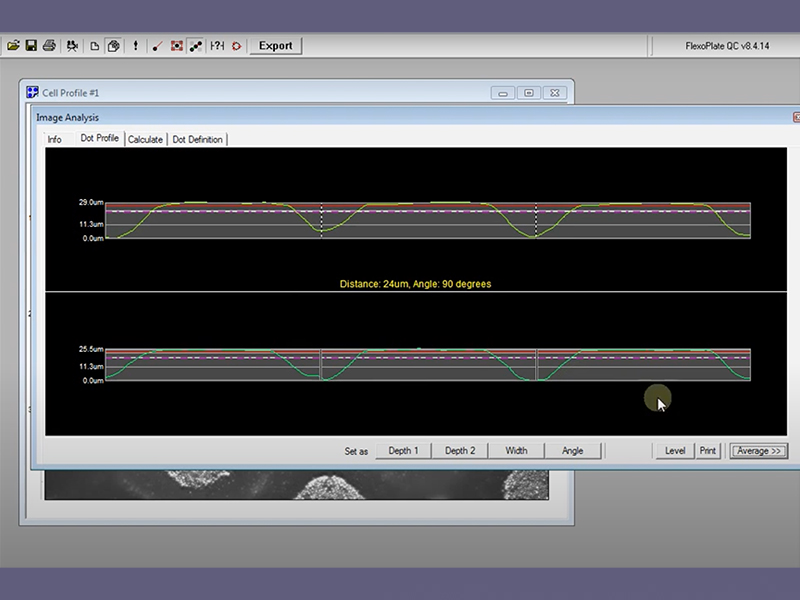Open the Dot Definition tab
This screenshot has height=600, width=800.
click(198, 139)
